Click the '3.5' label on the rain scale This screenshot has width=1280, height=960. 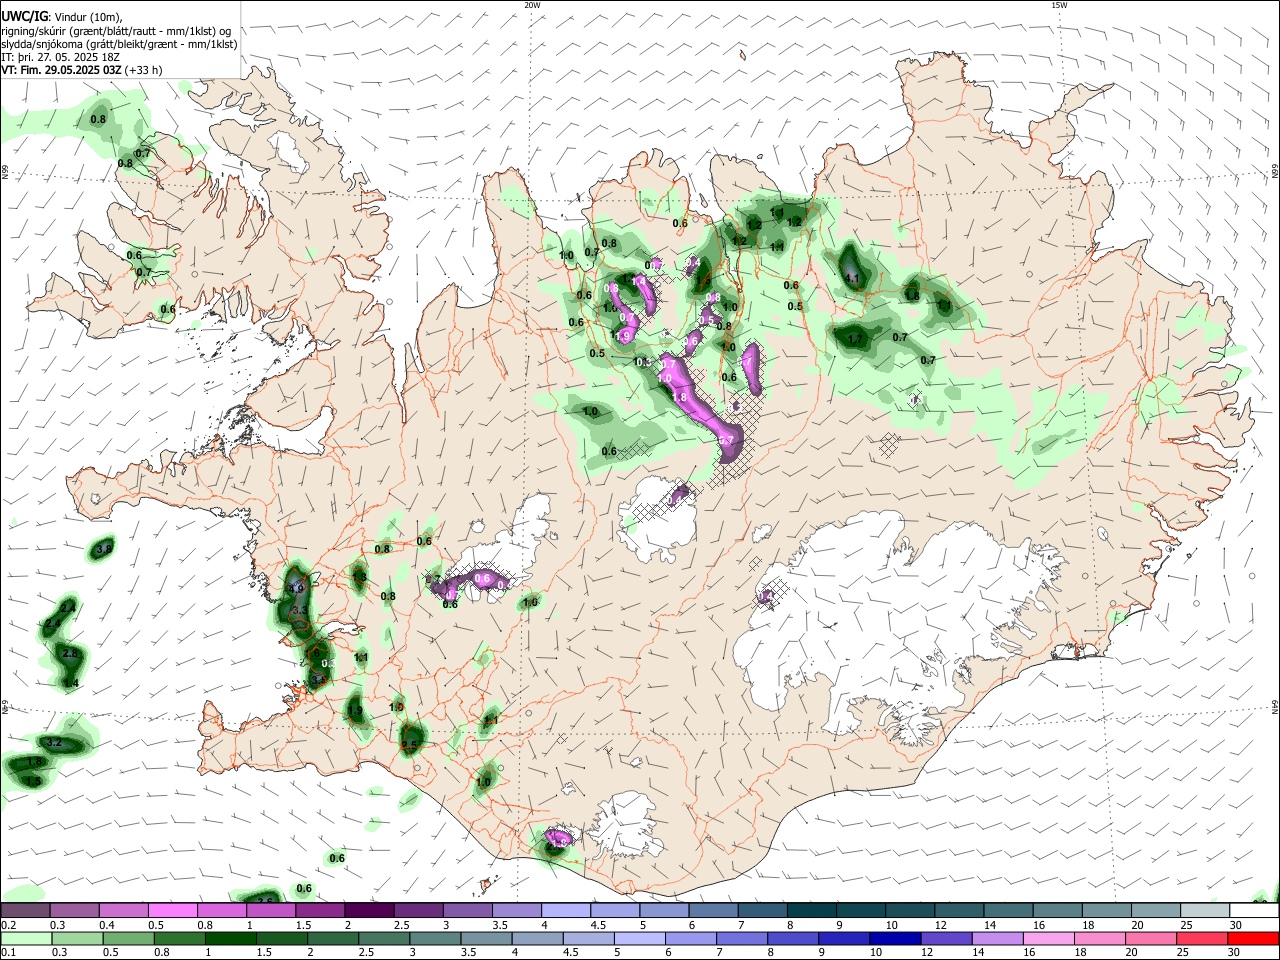[x=467, y=953]
